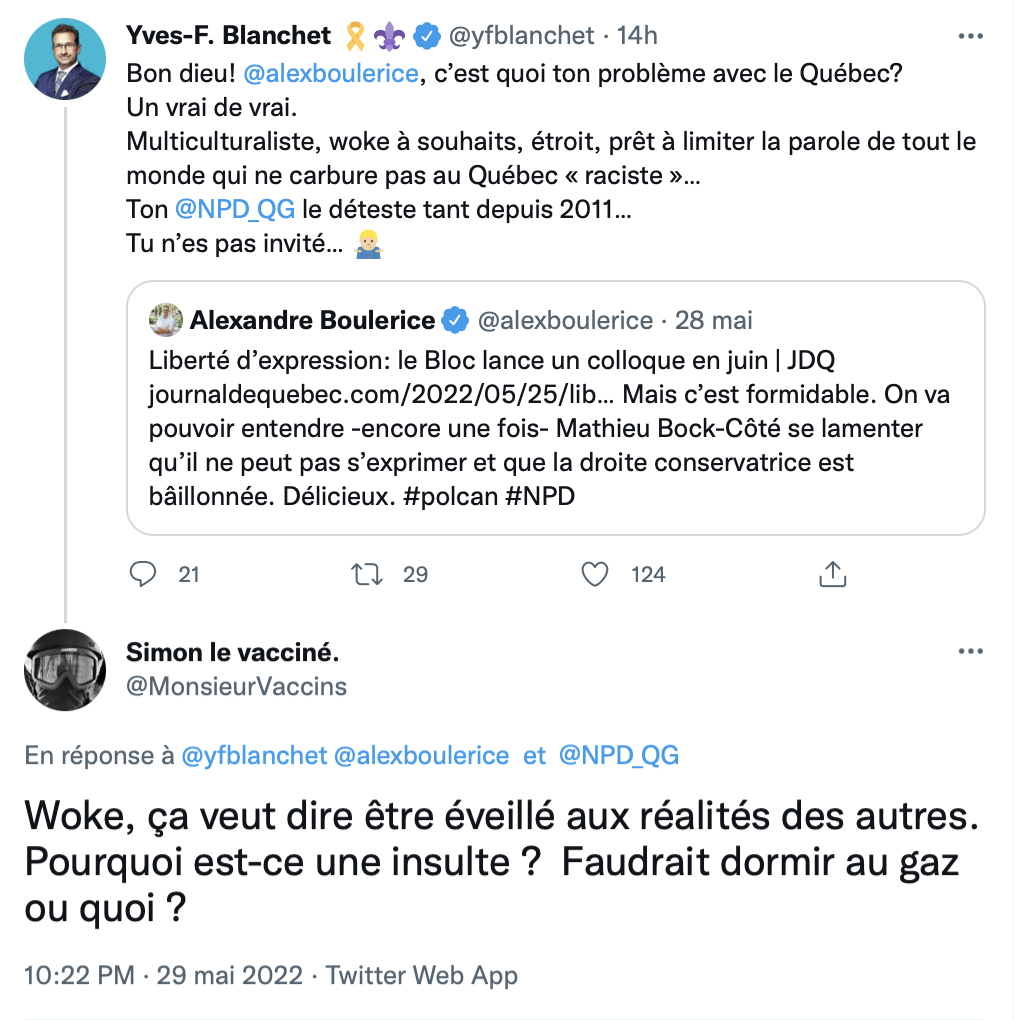The image size is (1014, 1020).
Task: Click the Simon le vacciné display name
Action: [x=232, y=653]
